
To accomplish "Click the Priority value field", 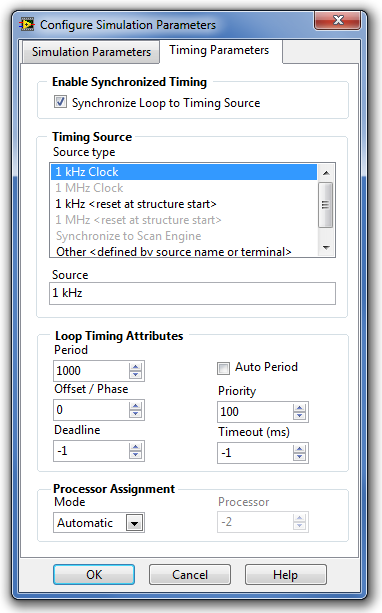I will [255, 412].
